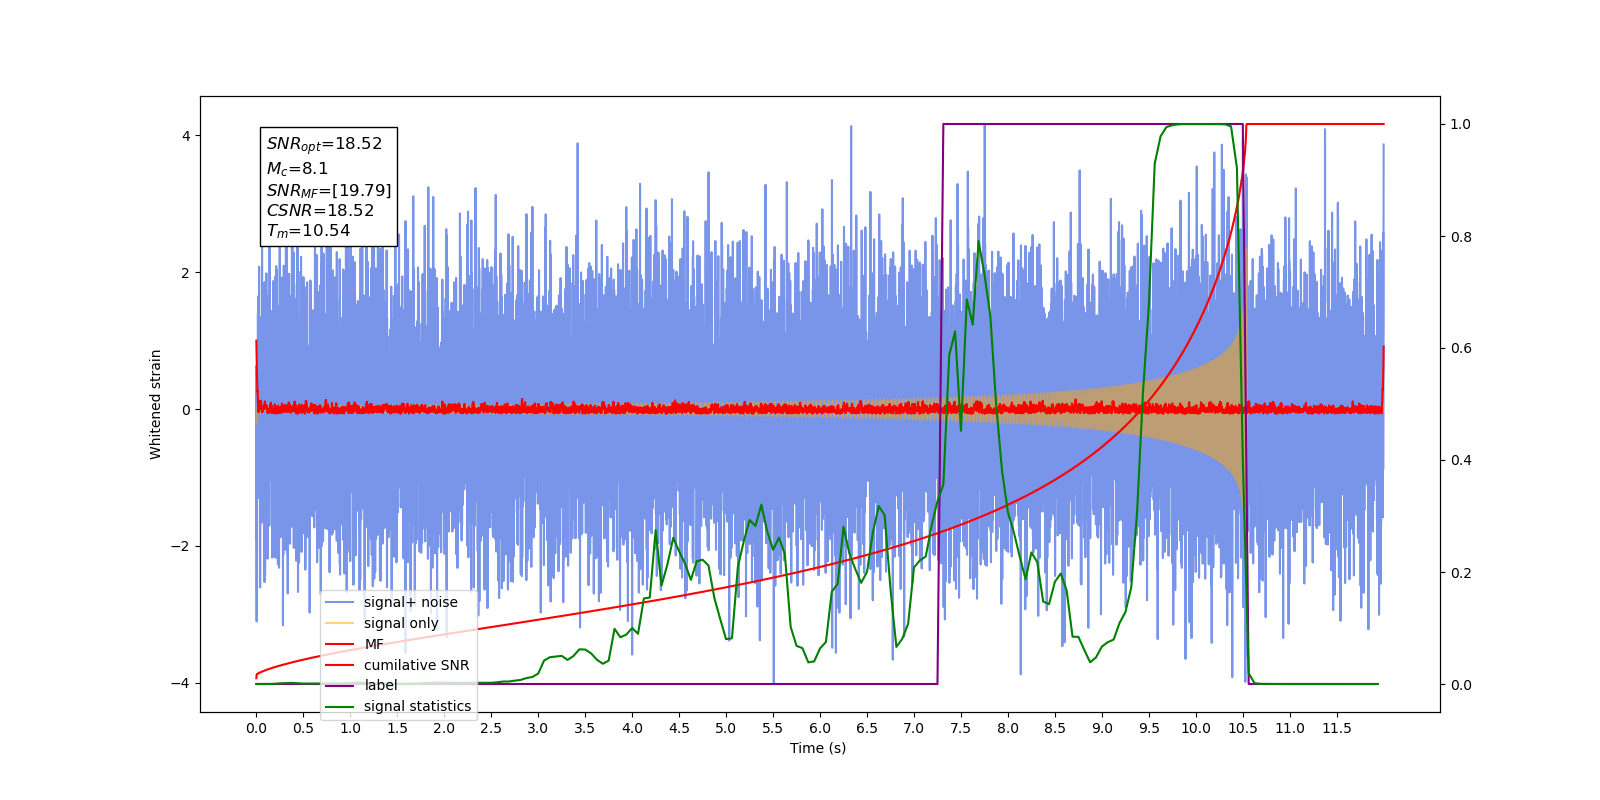Click the 8.0 x-axis tick label
Viewport: 1600px width, 800px height.
tap(1008, 728)
